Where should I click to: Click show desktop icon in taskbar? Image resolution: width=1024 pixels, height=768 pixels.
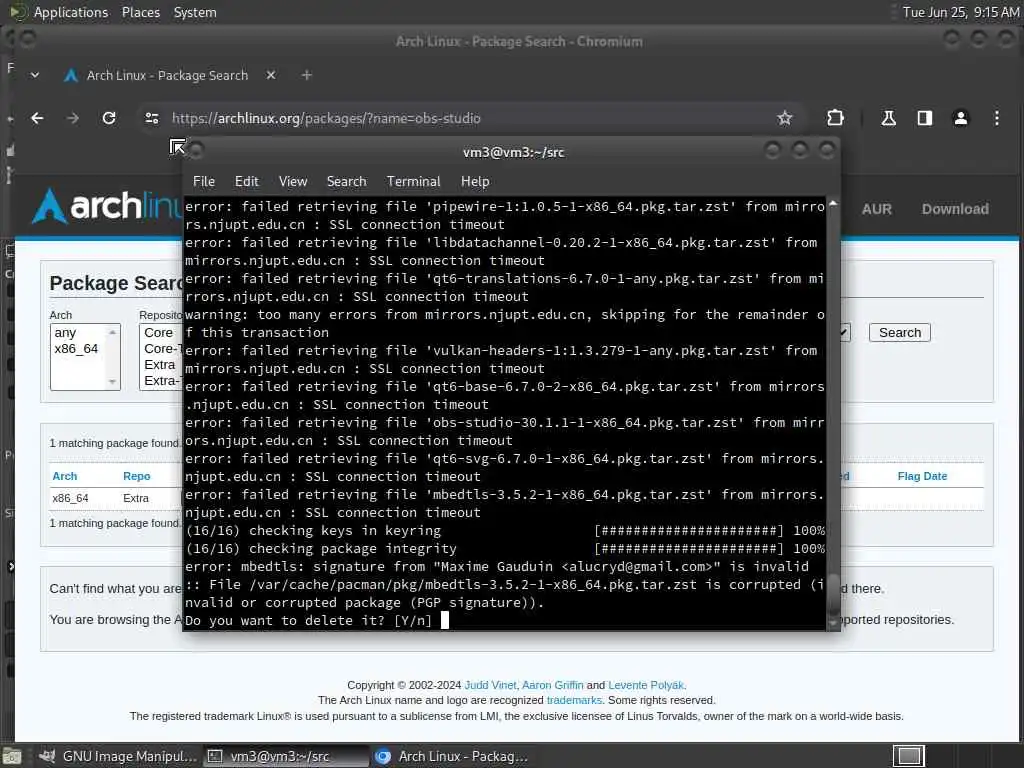(11, 756)
